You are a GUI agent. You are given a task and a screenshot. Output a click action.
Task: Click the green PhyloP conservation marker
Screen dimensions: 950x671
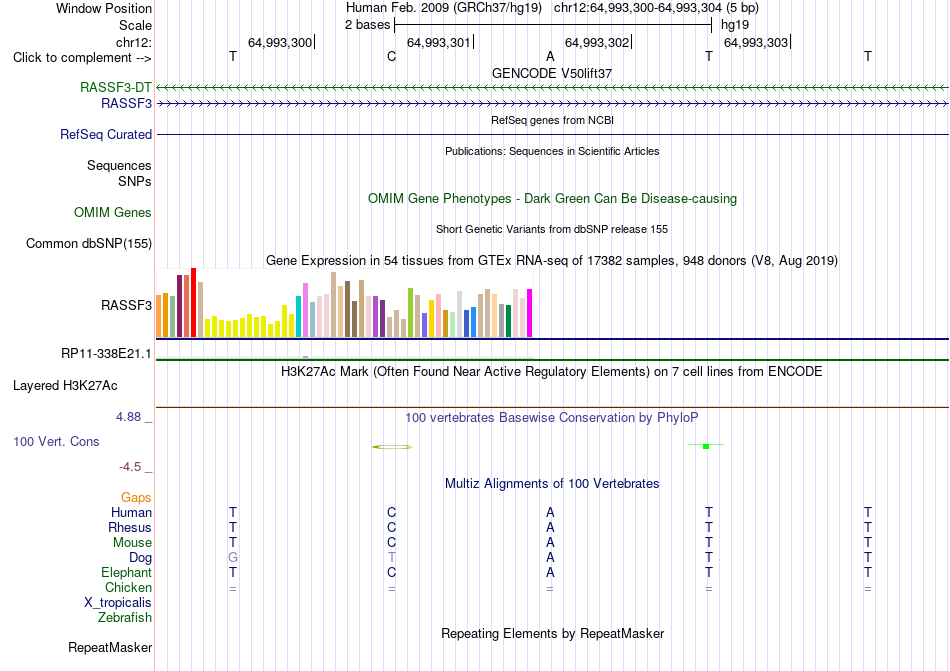pos(706,446)
